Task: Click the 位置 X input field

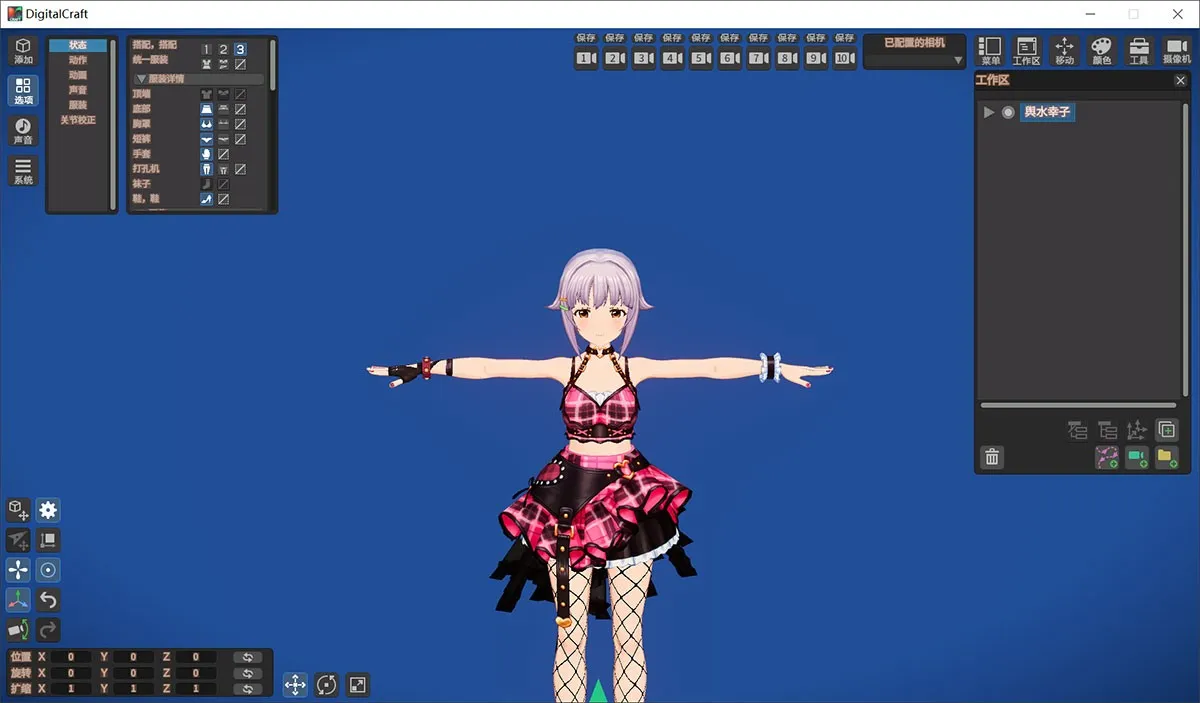Action: click(x=71, y=657)
